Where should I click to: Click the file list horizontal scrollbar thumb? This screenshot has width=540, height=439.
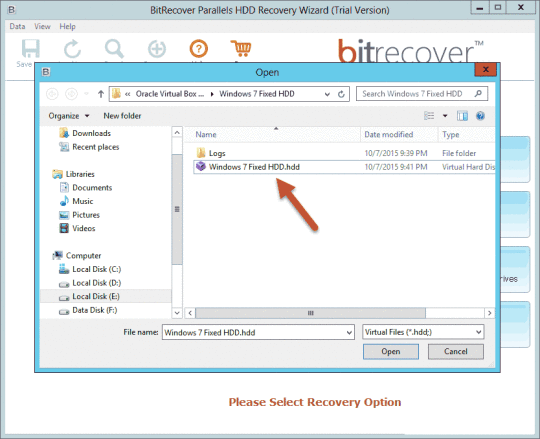pos(311,313)
